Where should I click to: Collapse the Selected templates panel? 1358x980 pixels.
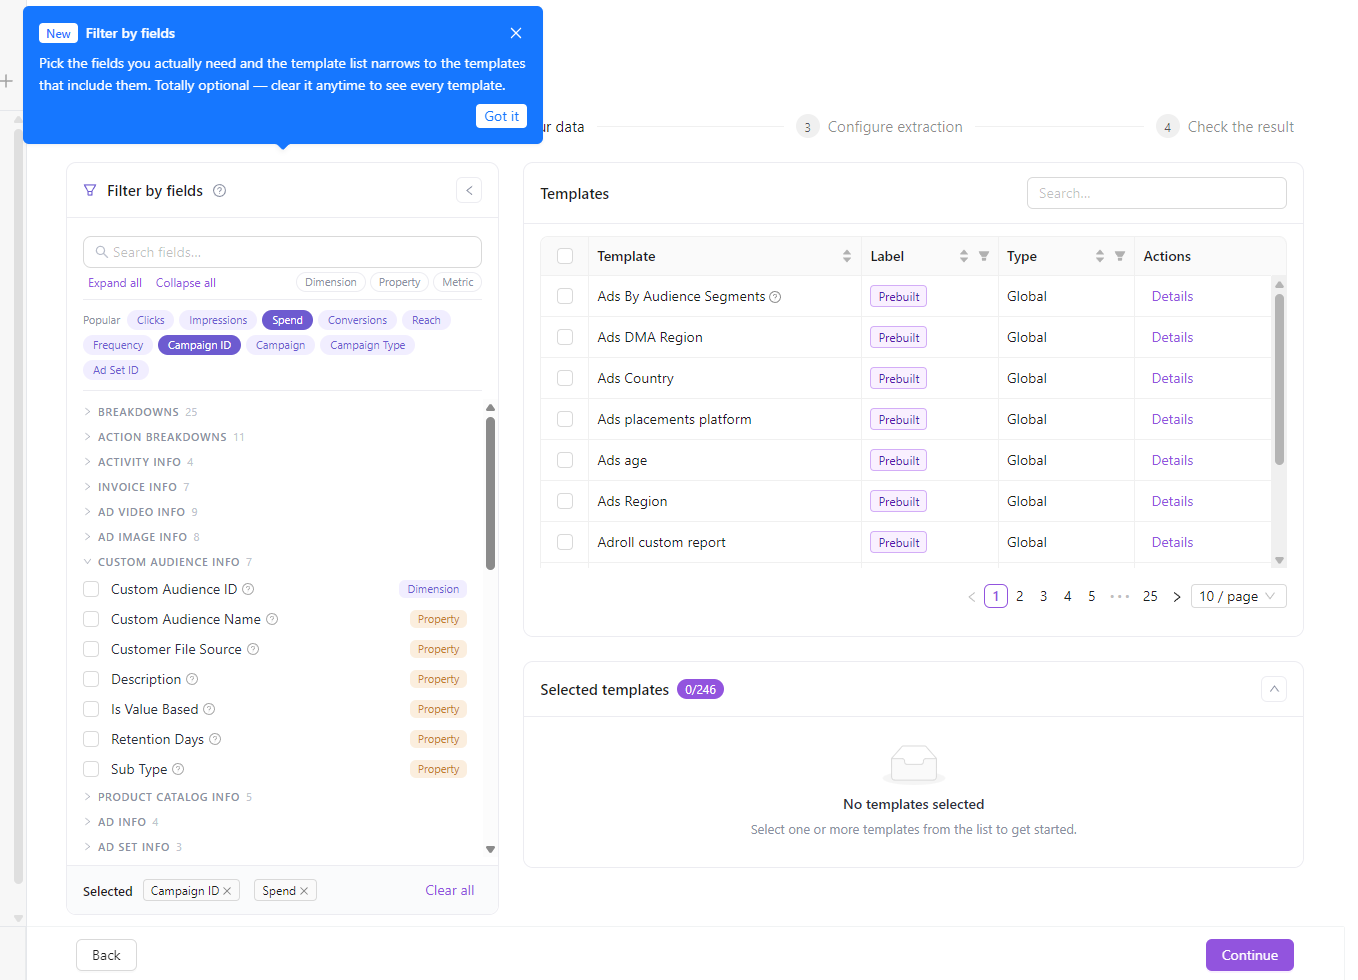1274,689
